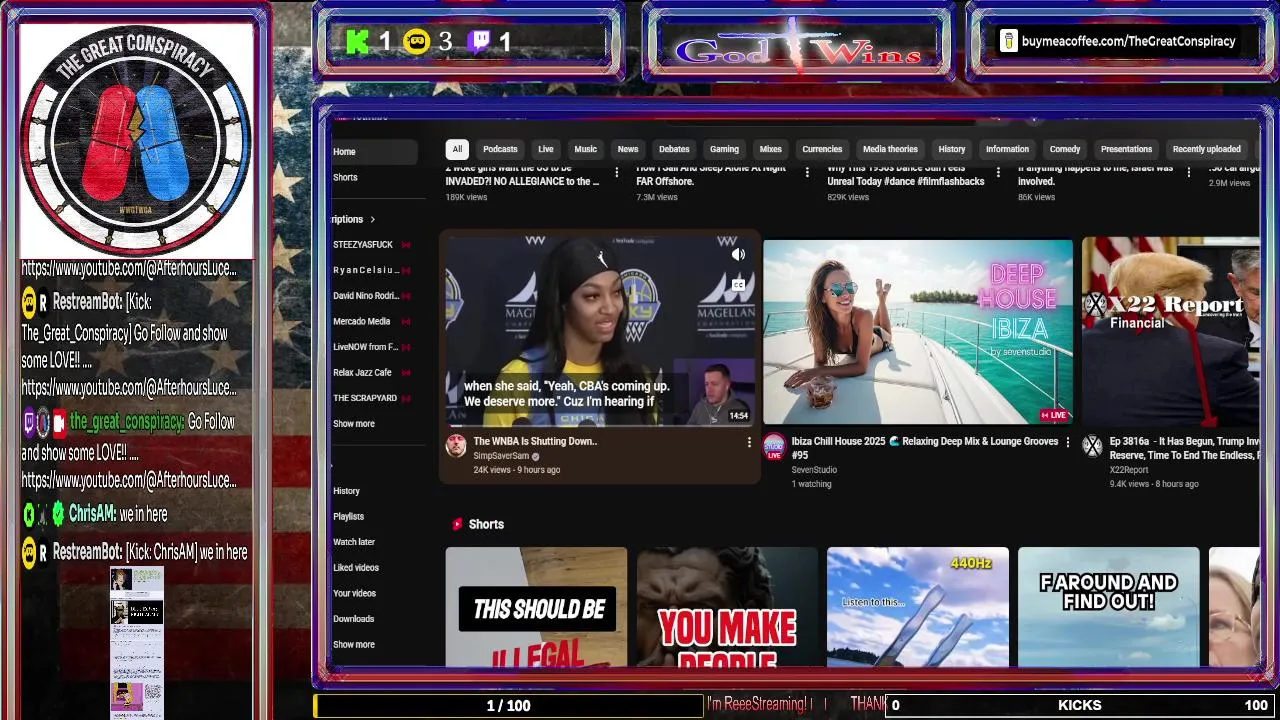Click the coffee cup icon beside buymeacoffee link
This screenshot has width=1280, height=720.
click(x=1008, y=41)
